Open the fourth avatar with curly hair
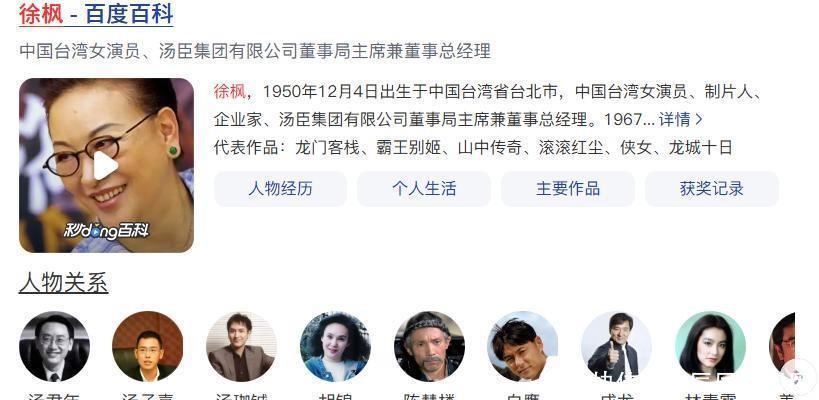This screenshot has width=819, height=400. tap(335, 346)
